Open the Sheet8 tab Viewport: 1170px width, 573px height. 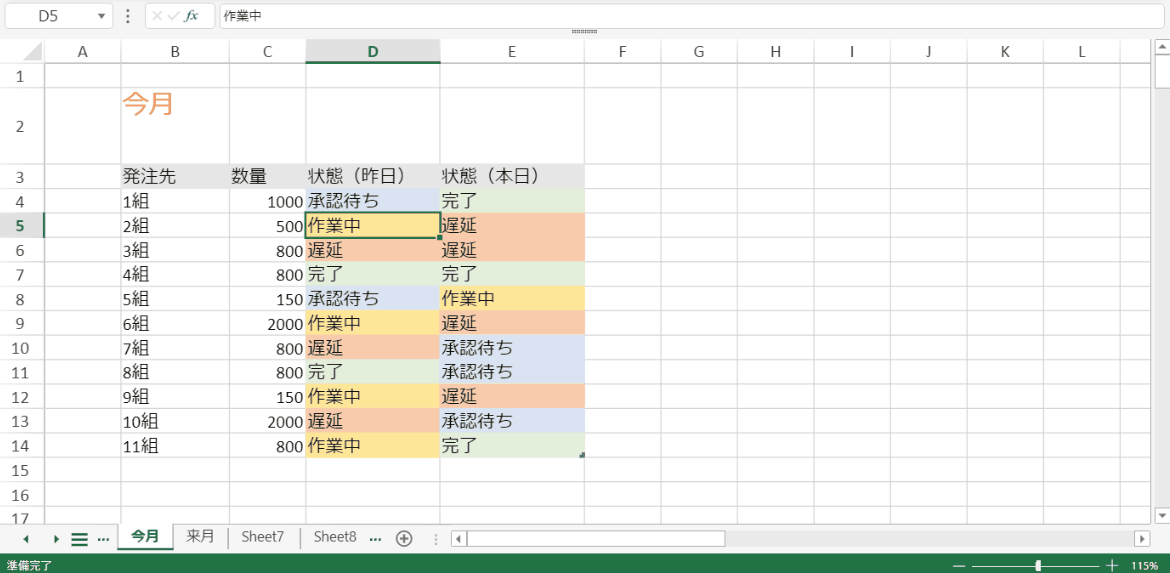tap(335, 537)
